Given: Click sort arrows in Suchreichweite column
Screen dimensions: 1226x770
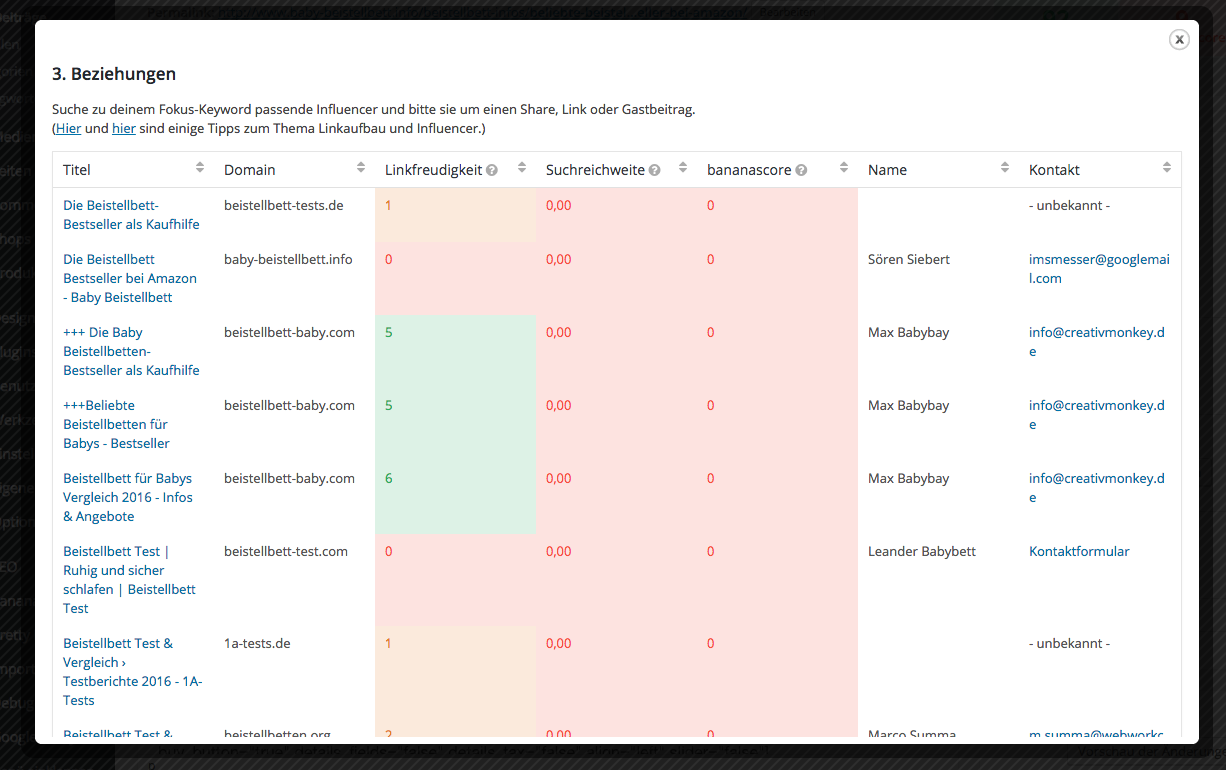Looking at the screenshot, I should (683, 168).
